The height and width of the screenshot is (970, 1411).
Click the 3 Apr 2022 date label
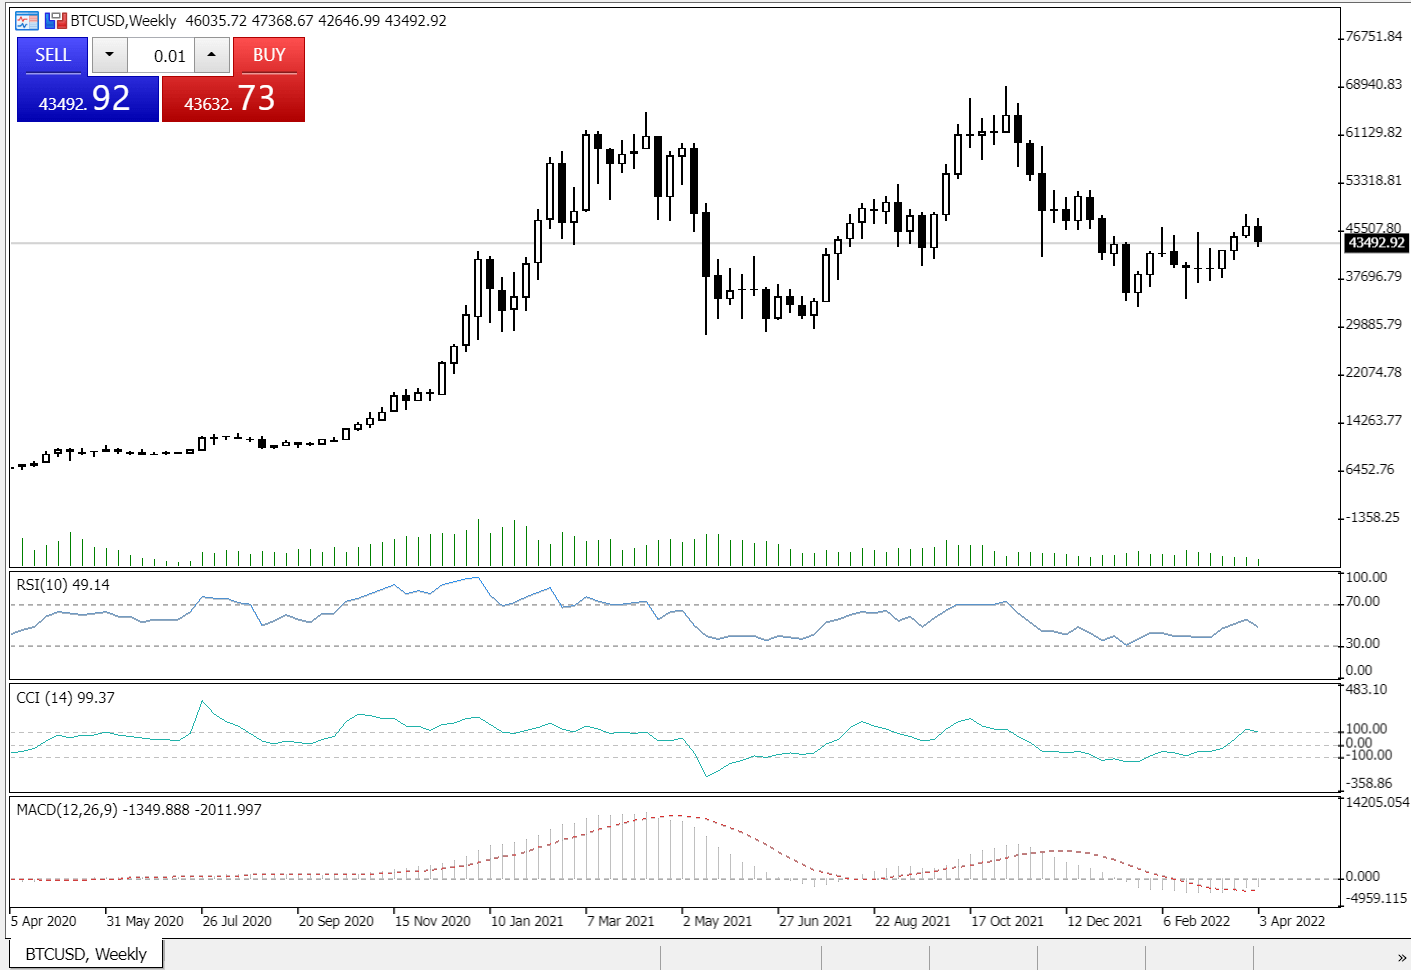(x=1292, y=920)
